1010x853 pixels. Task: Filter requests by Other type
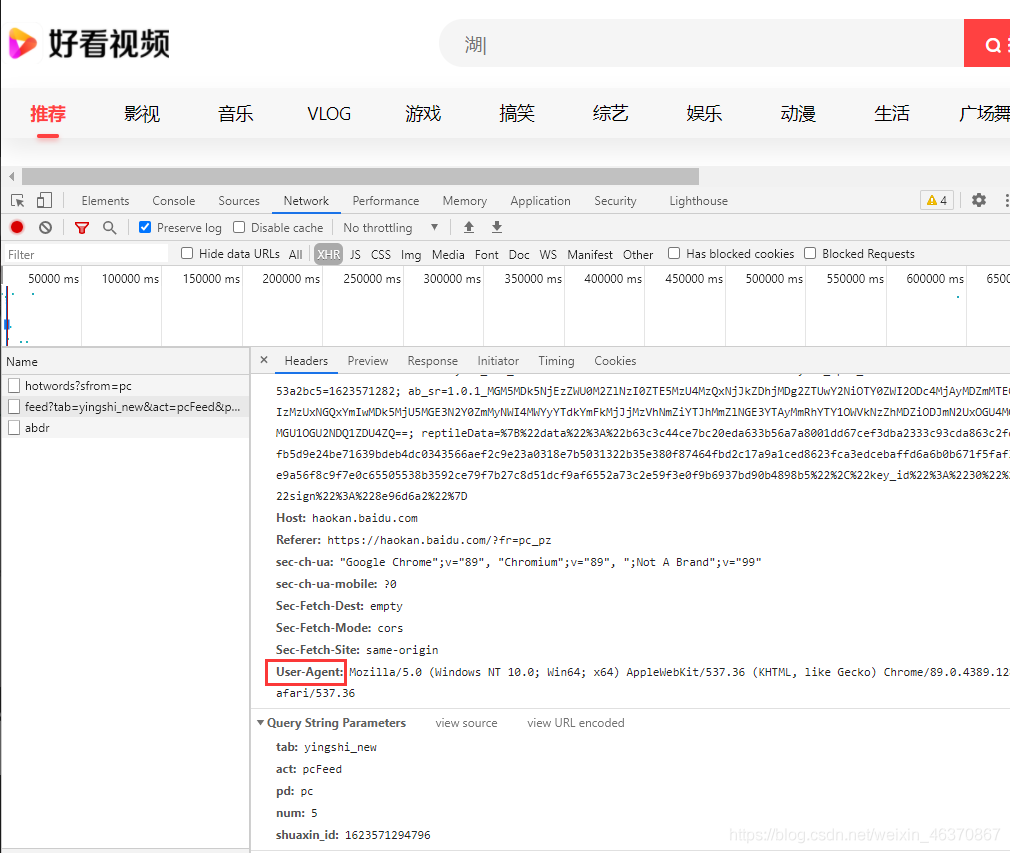[638, 254]
